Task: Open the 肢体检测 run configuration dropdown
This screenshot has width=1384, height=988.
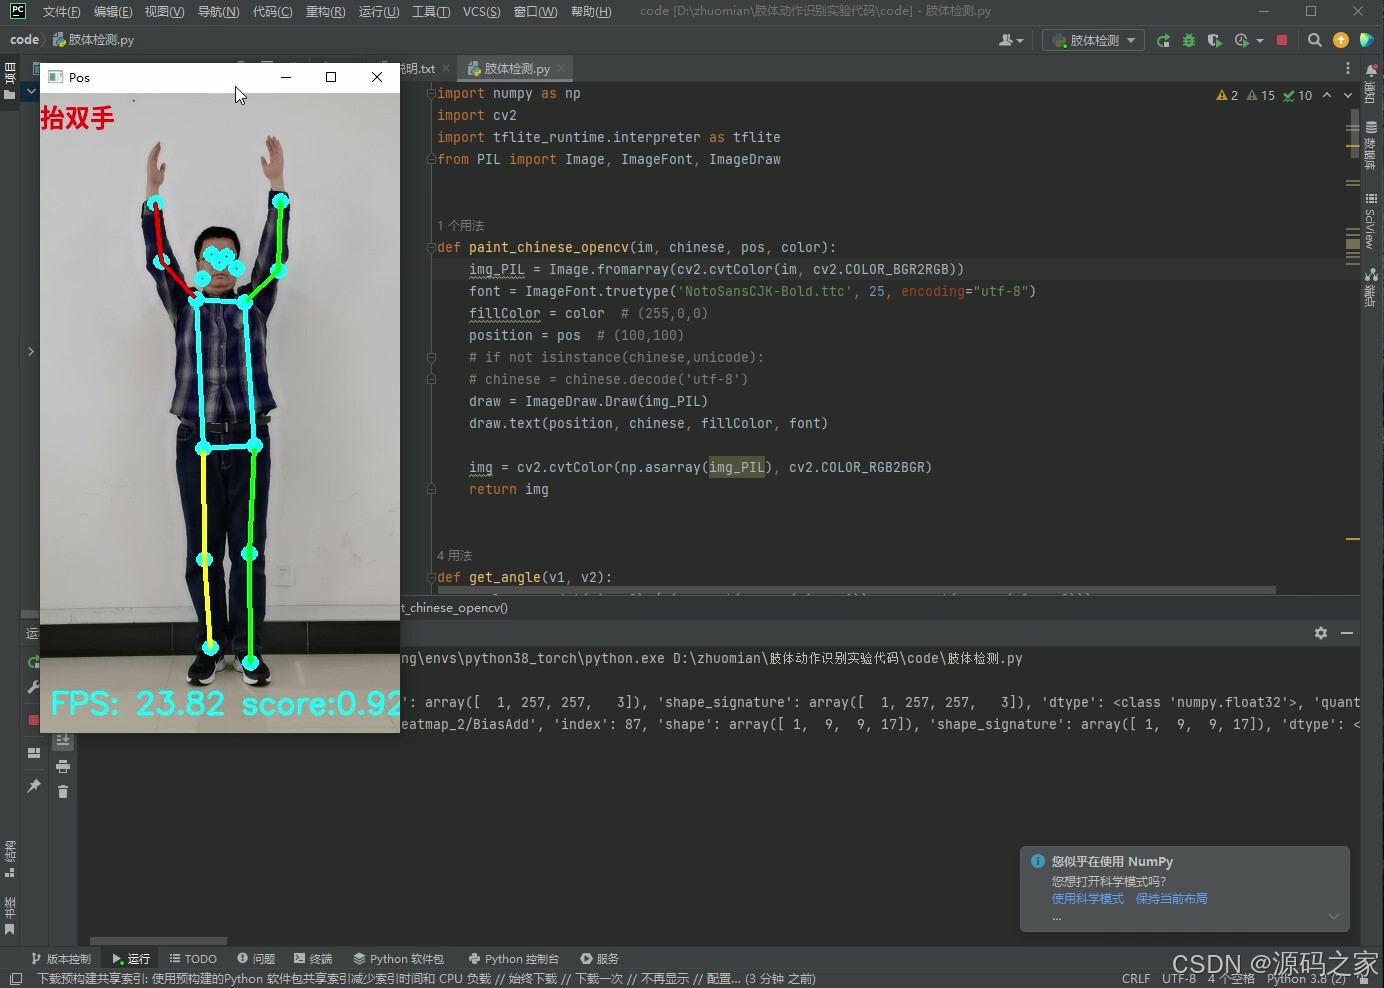Action: click(x=1094, y=40)
